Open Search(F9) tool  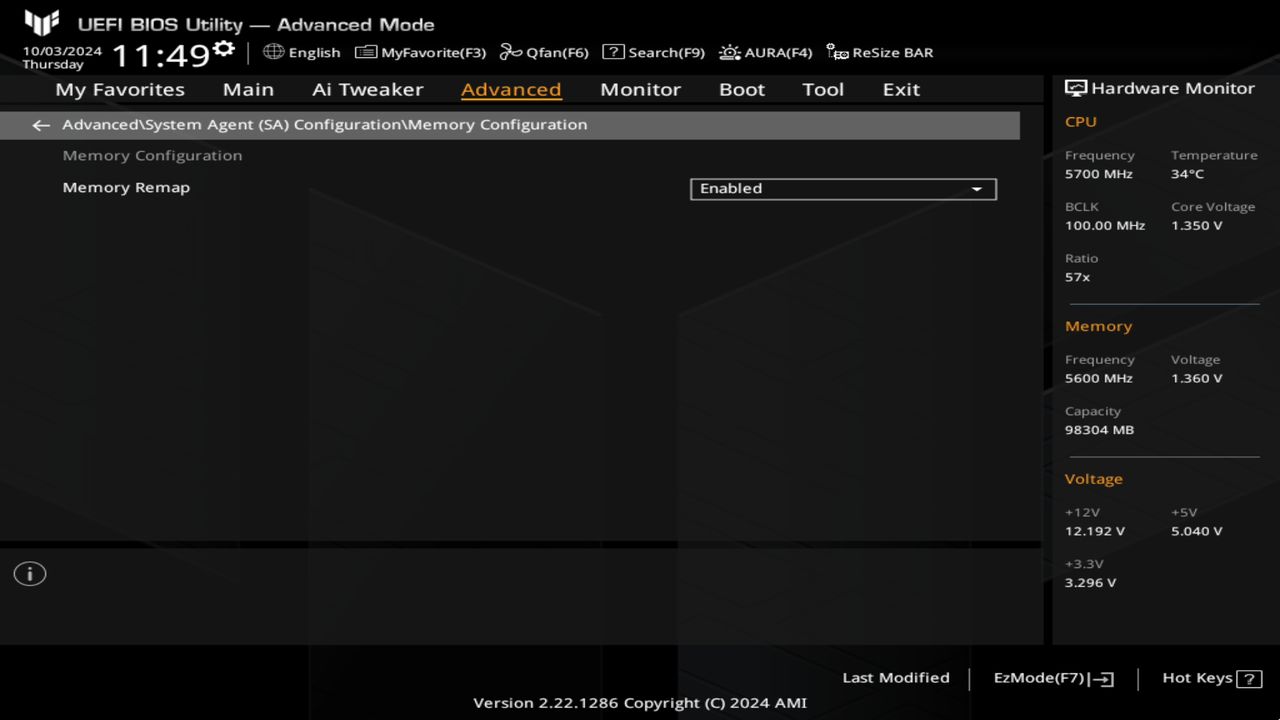pyautogui.click(x=653, y=52)
